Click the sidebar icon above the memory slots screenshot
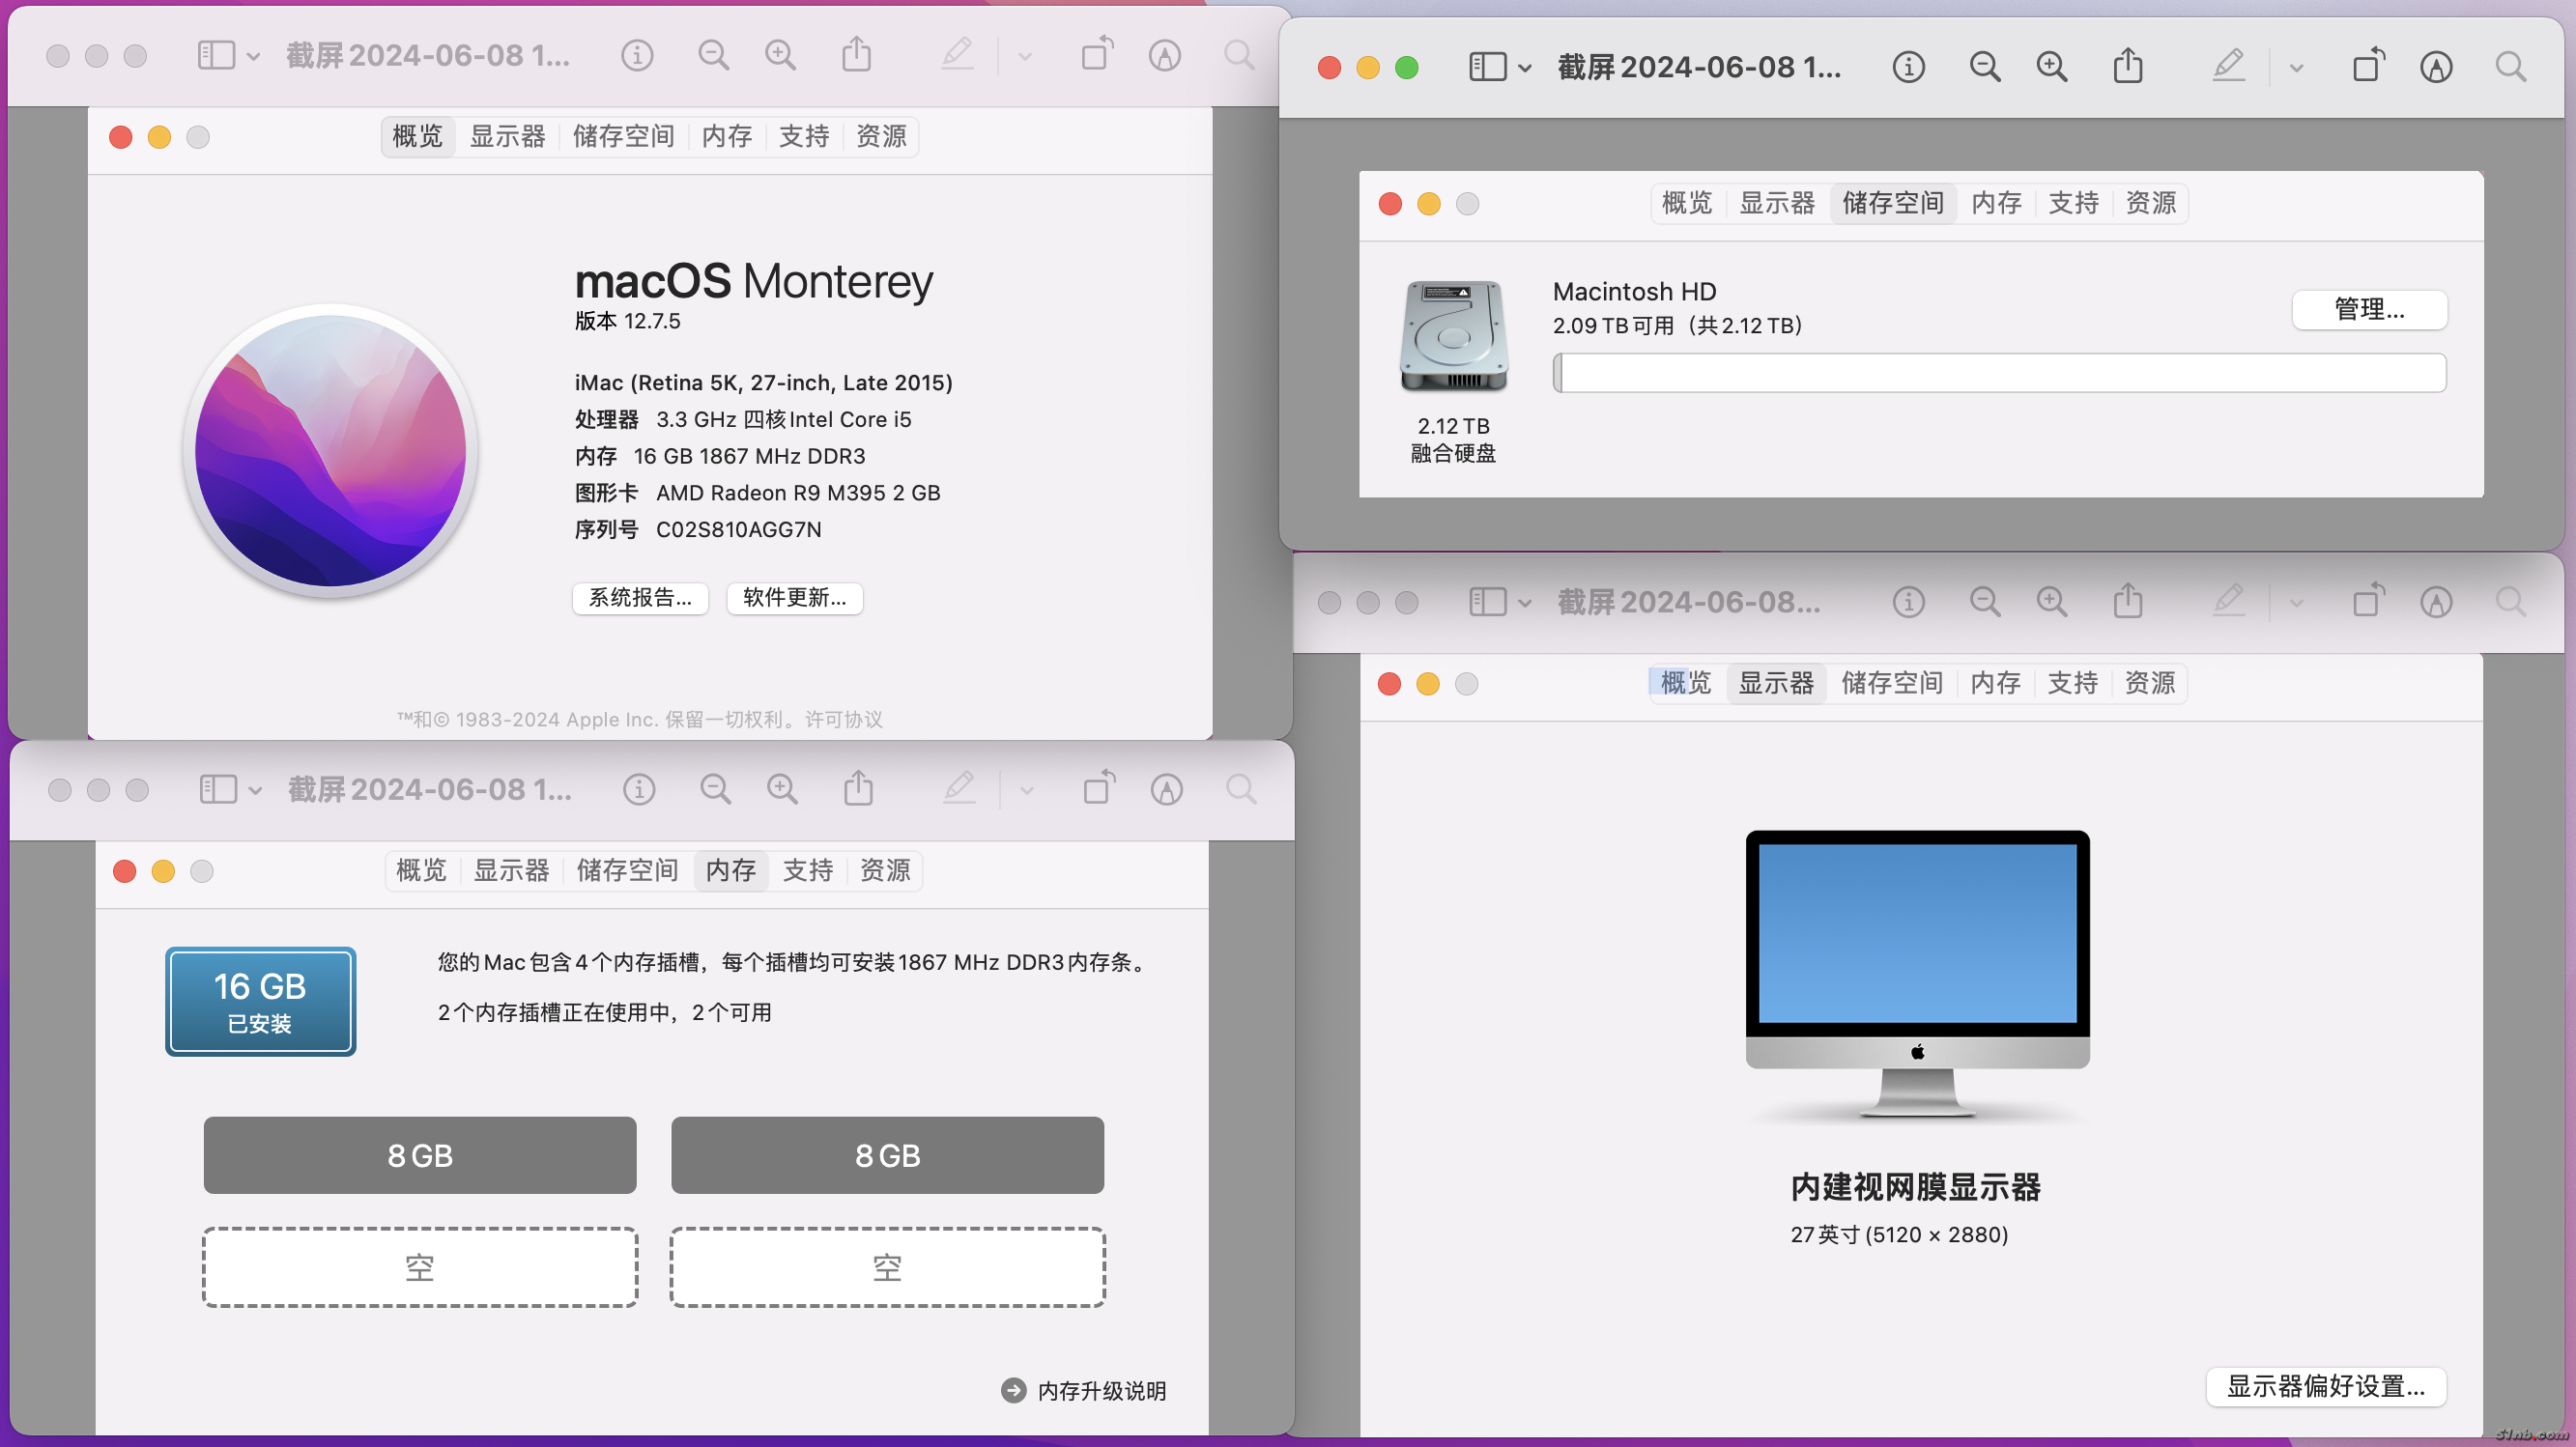The image size is (2576, 1447). pyautogui.click(x=218, y=790)
